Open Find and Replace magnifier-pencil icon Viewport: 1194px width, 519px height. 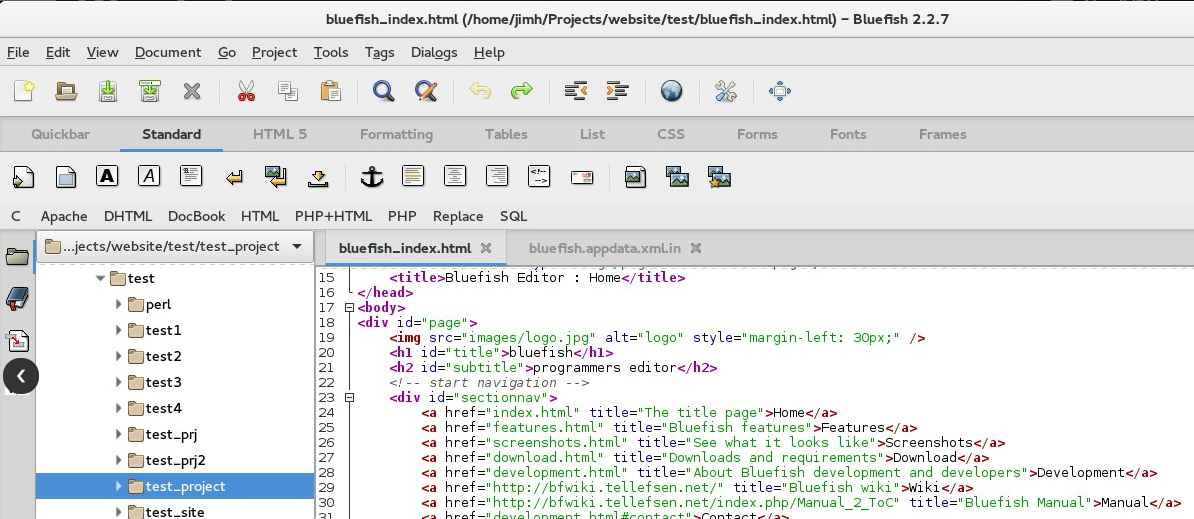pyautogui.click(x=426, y=91)
